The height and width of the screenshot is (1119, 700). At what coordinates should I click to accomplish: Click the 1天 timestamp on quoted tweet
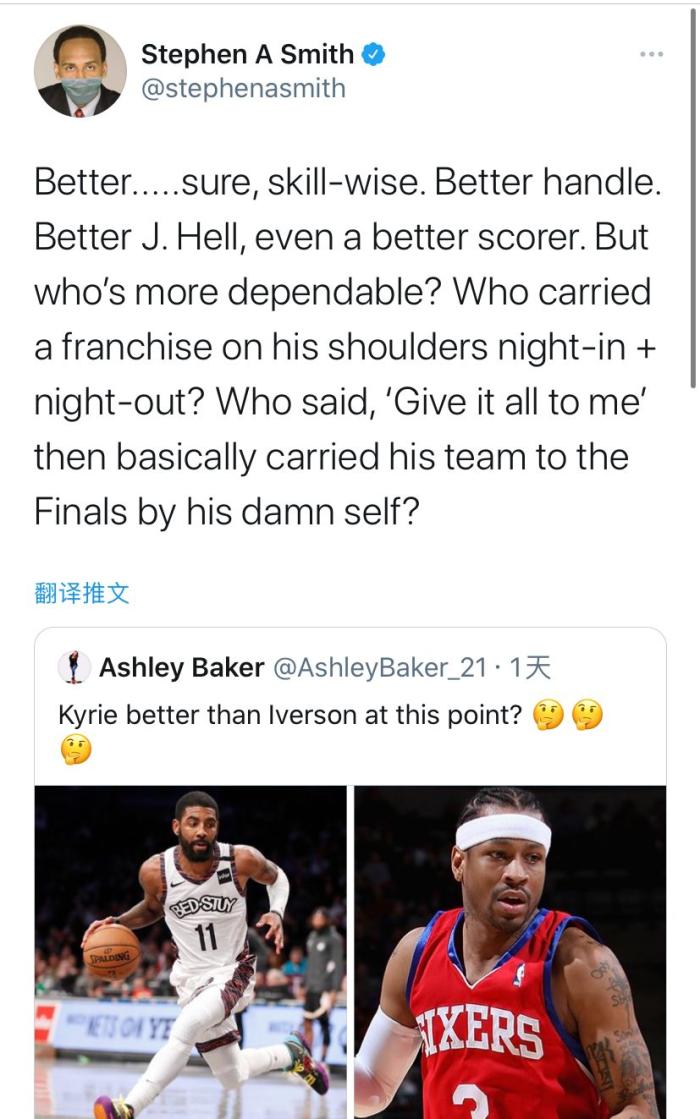coord(530,667)
